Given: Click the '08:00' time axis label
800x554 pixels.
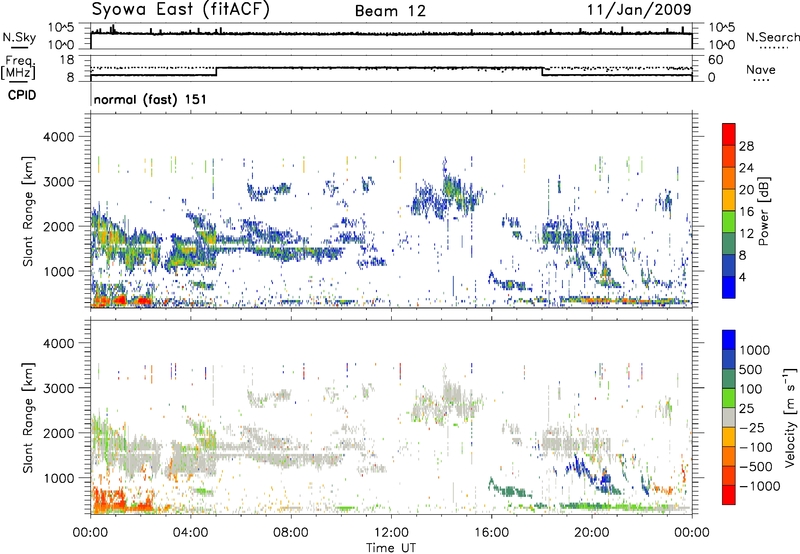Looking at the screenshot, I should tap(290, 532).
